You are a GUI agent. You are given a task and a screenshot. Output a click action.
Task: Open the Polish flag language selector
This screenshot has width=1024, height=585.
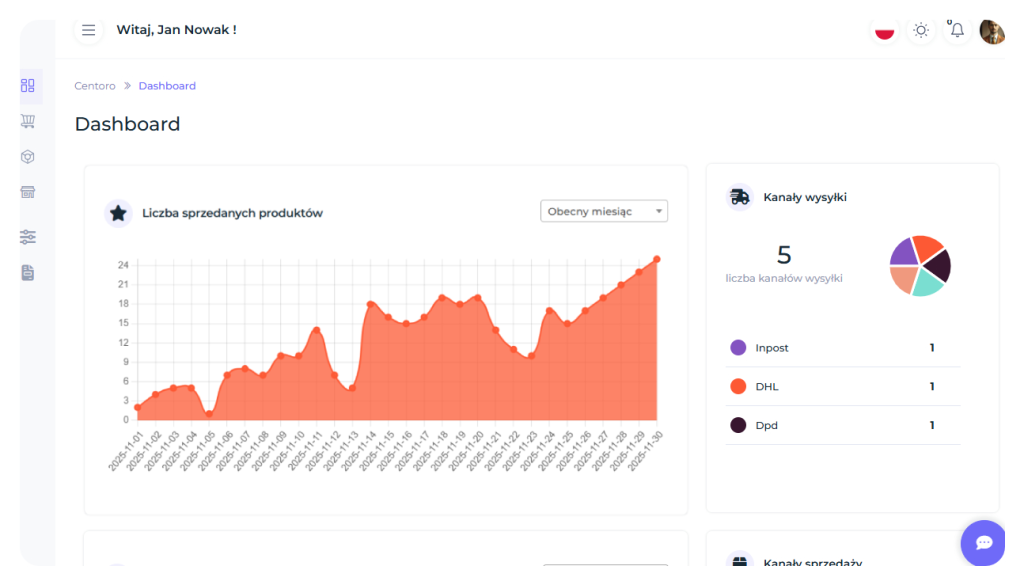click(884, 30)
